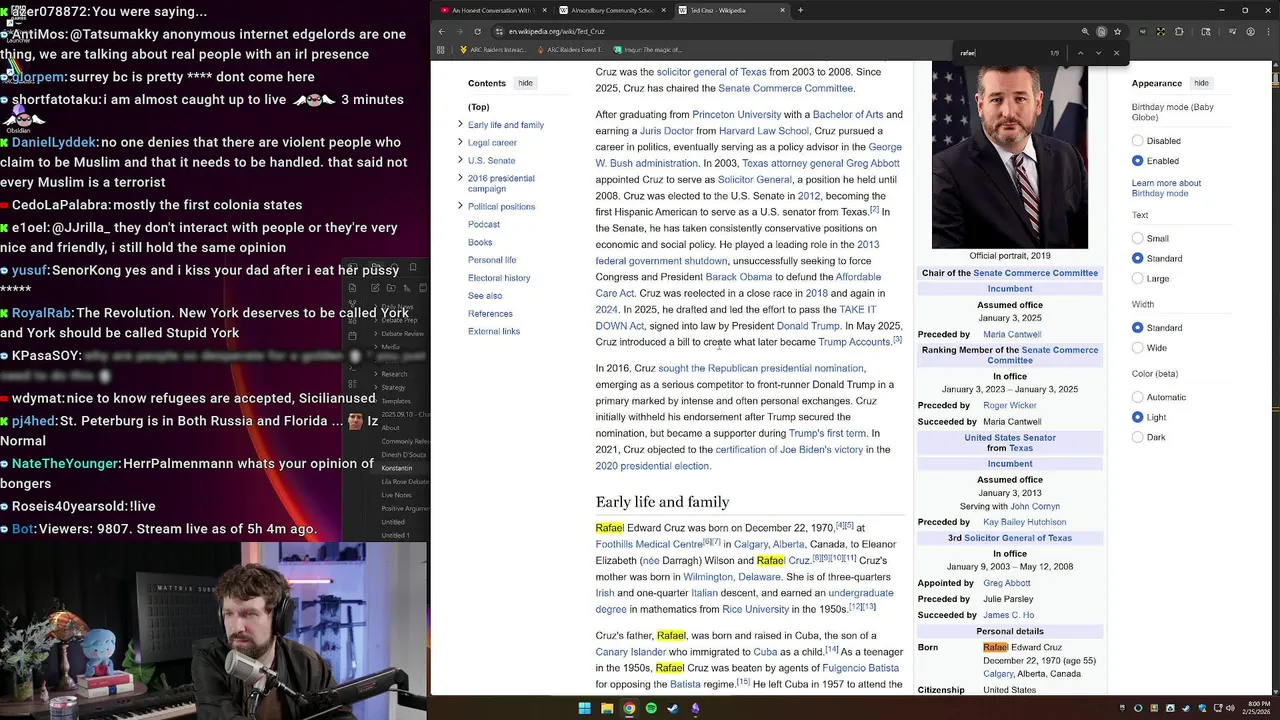The image size is (1280, 720).
Task: Choose Light color mode
Action: 1137,417
